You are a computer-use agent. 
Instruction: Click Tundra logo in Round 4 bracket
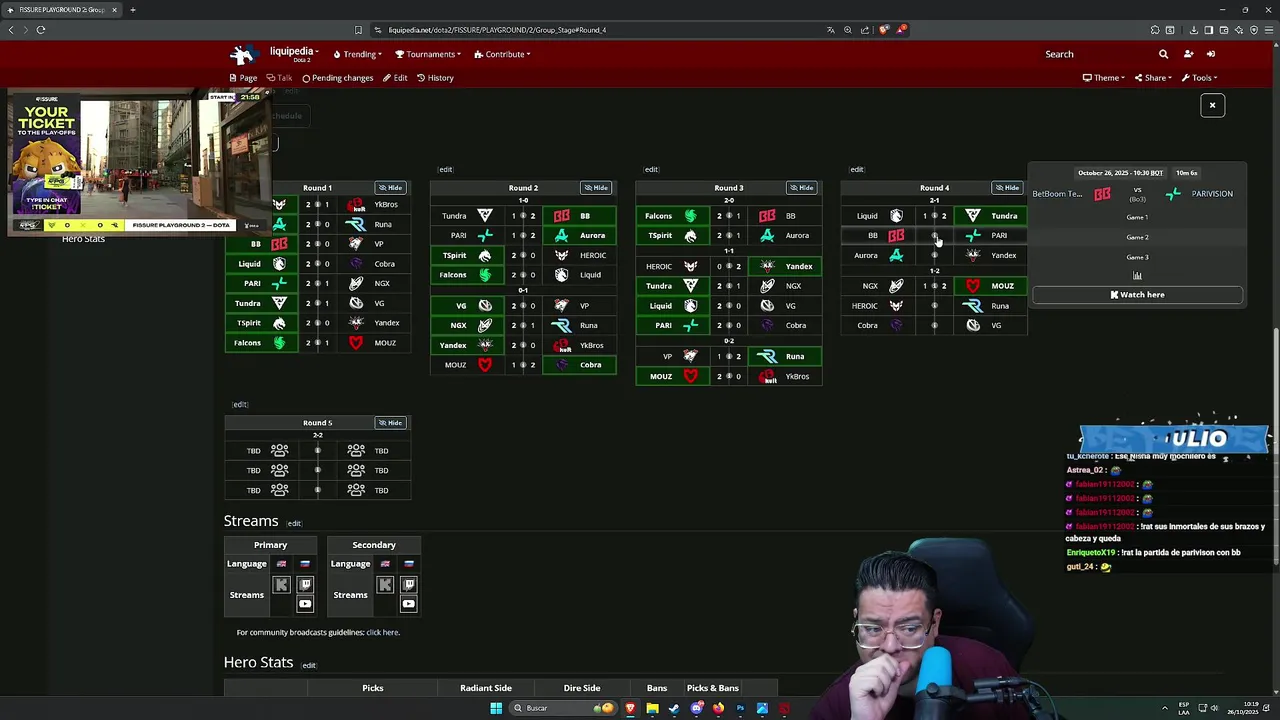pos(972,216)
